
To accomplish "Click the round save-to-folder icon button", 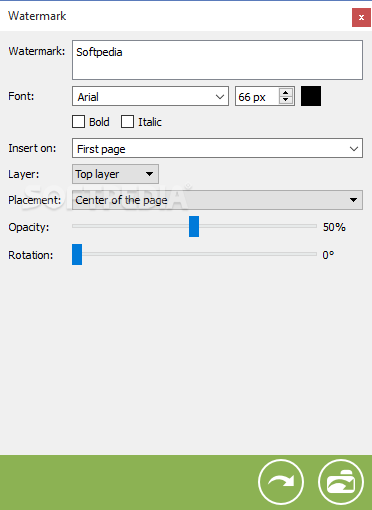I will [341, 482].
